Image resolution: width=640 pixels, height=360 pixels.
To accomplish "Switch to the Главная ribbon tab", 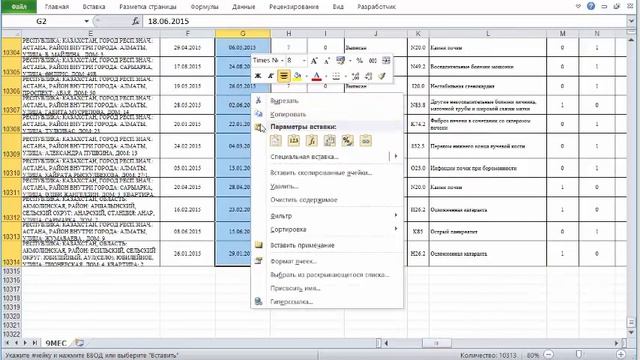I will click(x=57, y=7).
